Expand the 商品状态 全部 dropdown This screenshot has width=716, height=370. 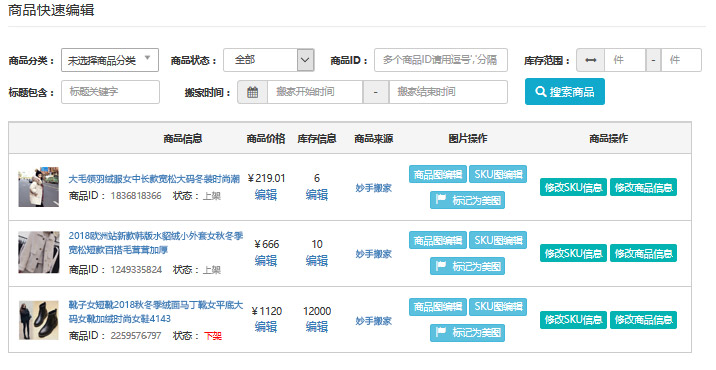268,60
